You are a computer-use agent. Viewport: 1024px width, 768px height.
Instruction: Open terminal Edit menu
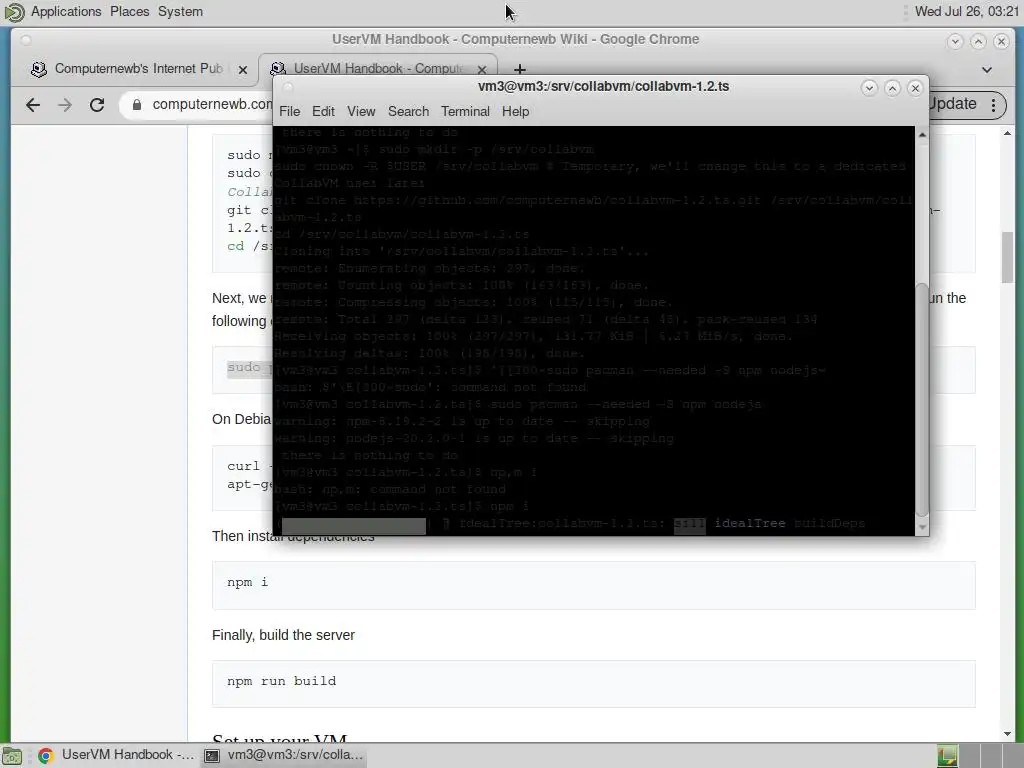click(323, 112)
